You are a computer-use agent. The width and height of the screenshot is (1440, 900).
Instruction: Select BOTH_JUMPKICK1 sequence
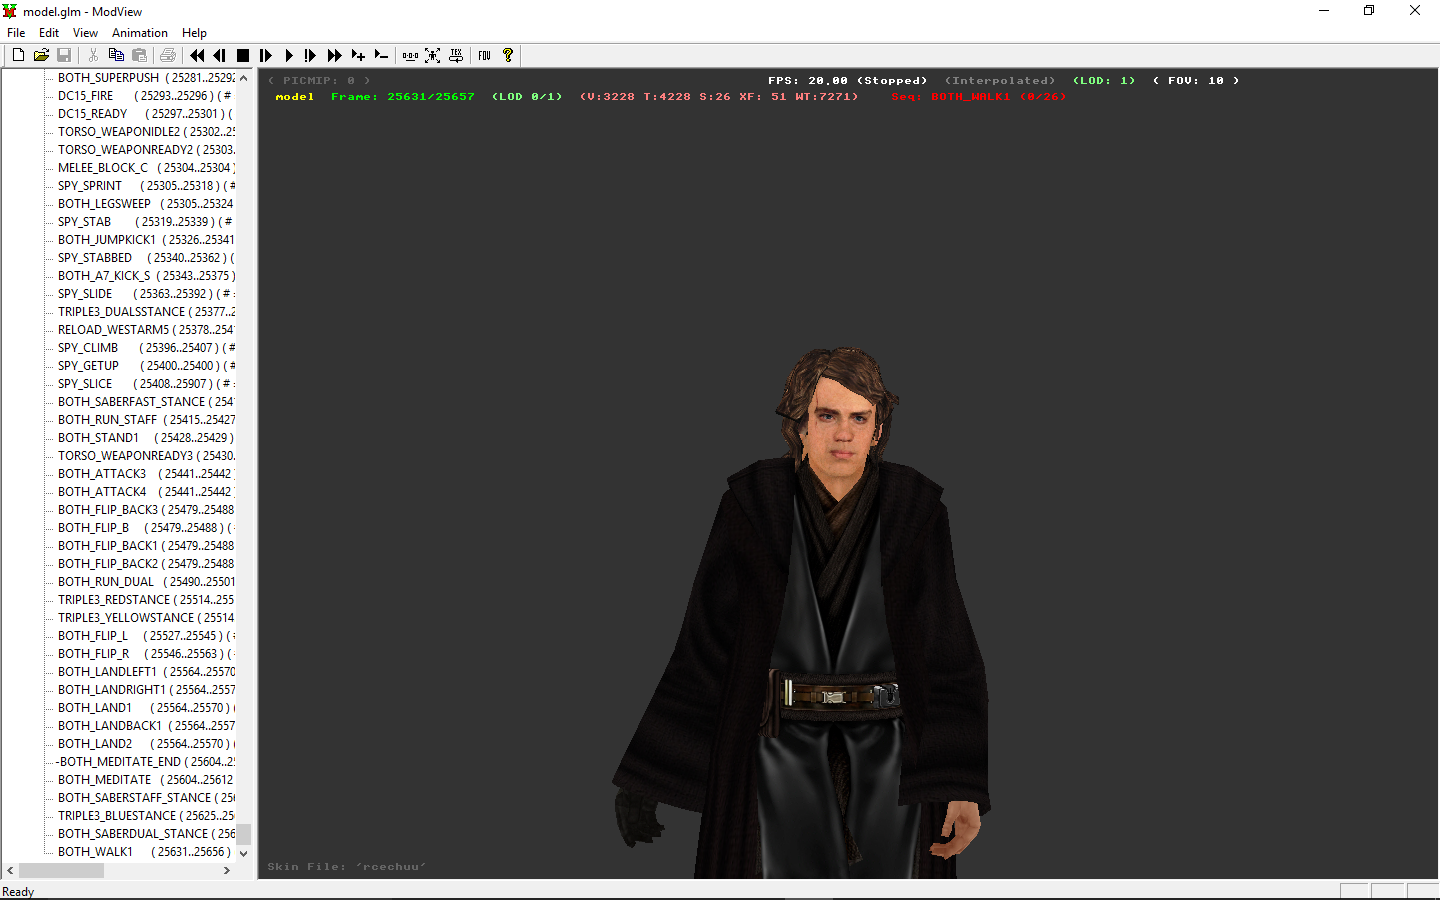point(146,240)
